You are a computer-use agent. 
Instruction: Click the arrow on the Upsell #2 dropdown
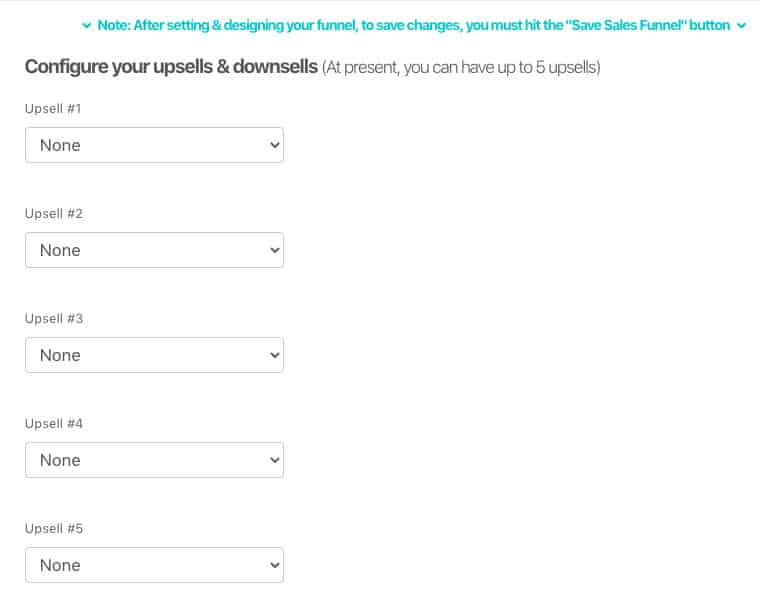click(275, 250)
